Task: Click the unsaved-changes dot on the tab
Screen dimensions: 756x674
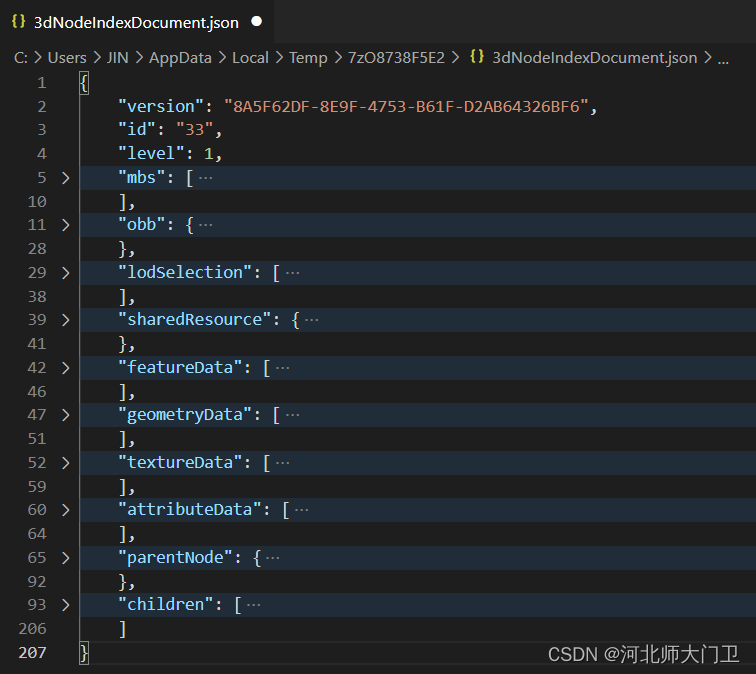Action: pos(257,21)
